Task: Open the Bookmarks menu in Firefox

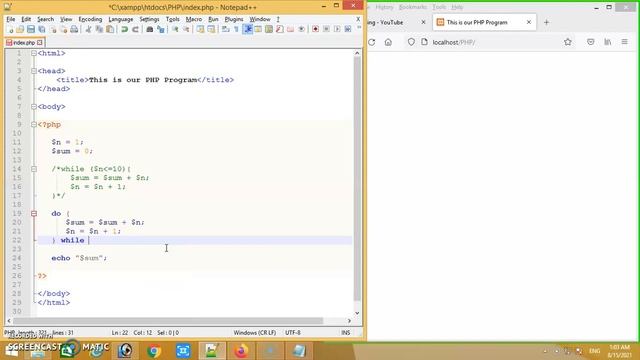Action: (413, 7)
